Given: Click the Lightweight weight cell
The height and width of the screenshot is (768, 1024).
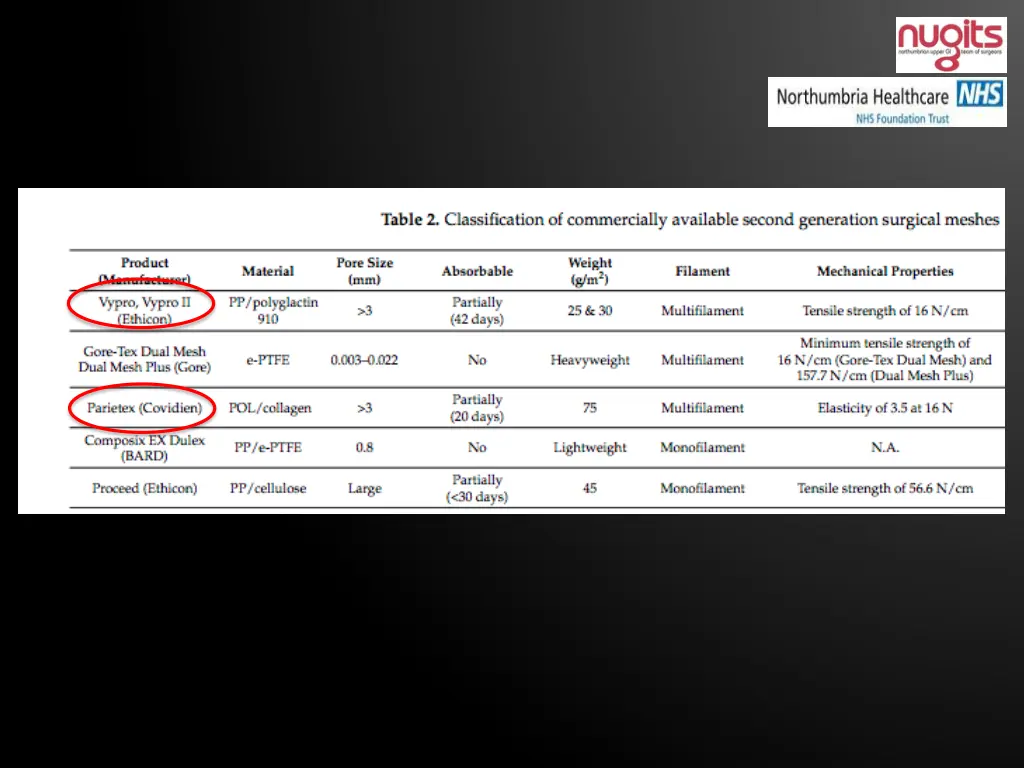Looking at the screenshot, I should coord(590,447).
